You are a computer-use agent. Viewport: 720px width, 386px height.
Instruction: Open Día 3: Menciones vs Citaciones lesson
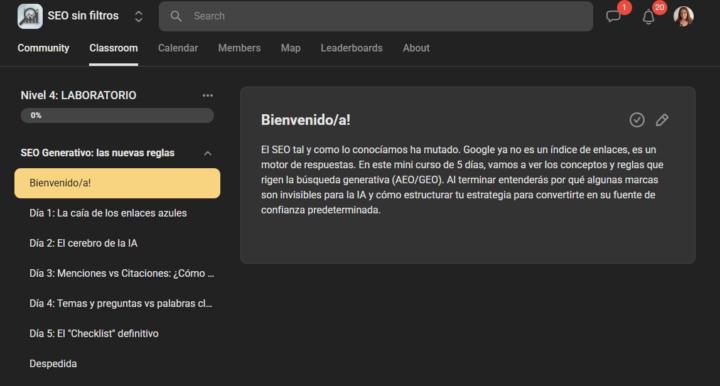pyautogui.click(x=122, y=273)
